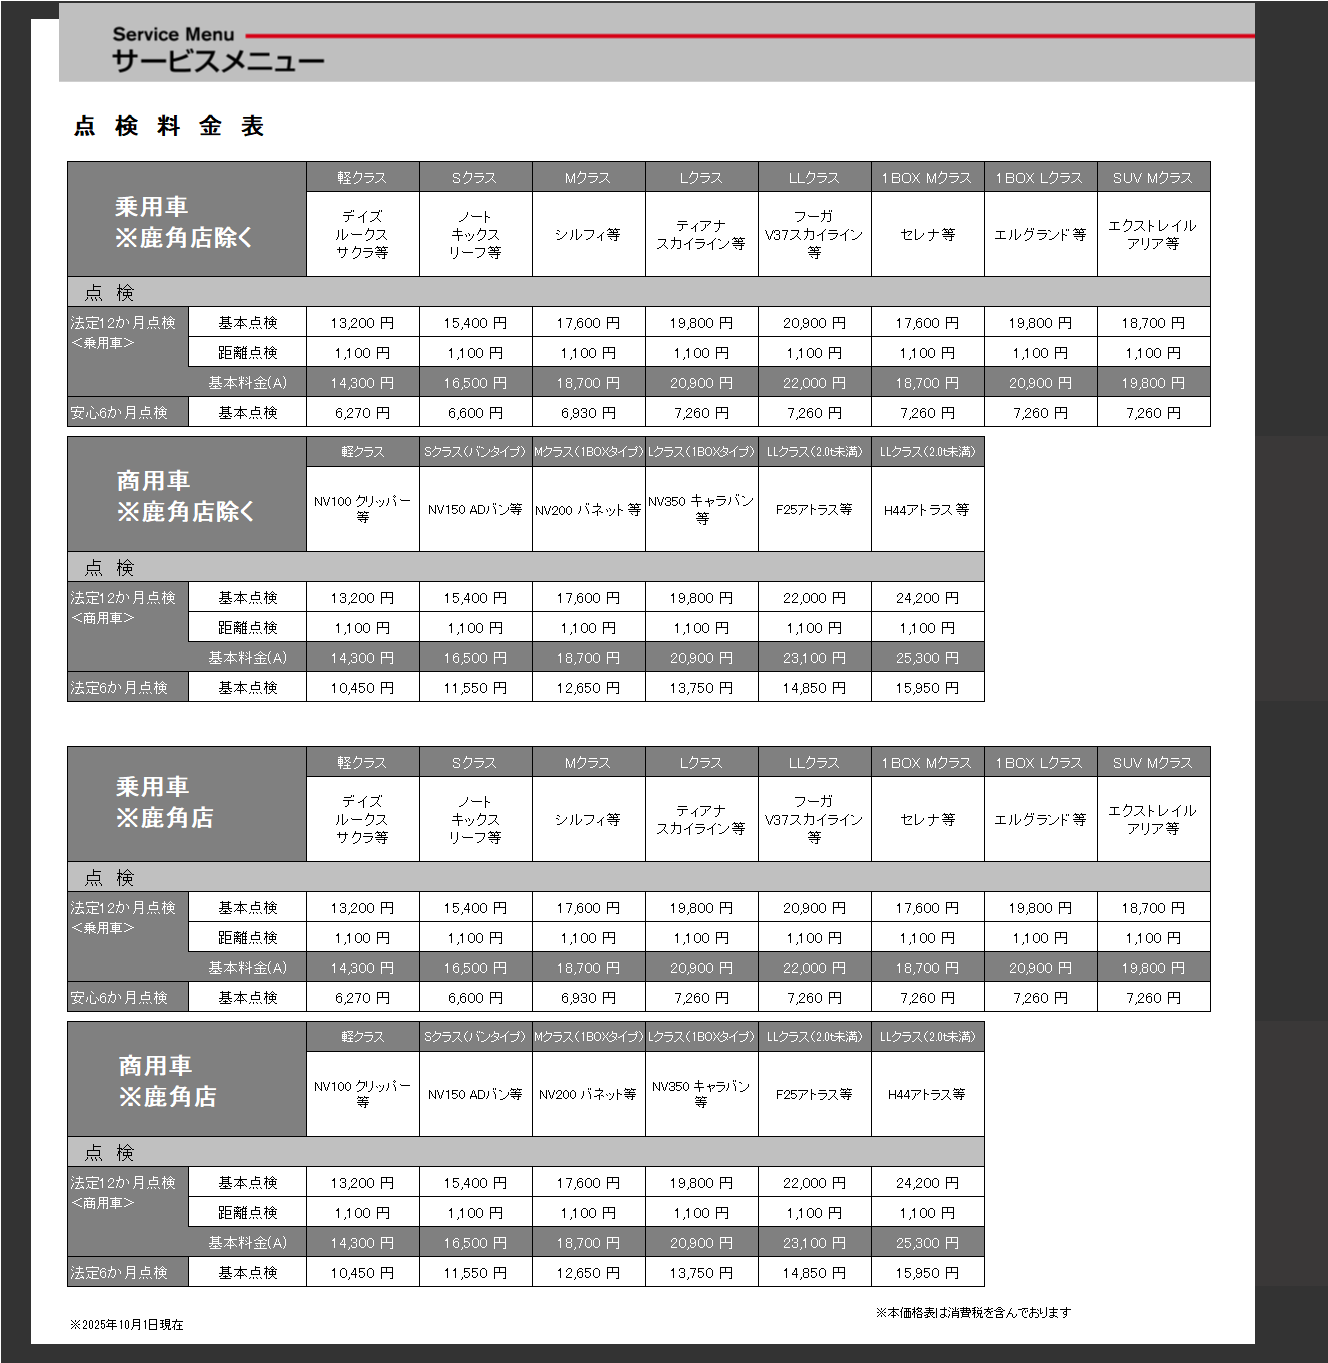Viewport: 1328px width, 1363px height.
Task: Click 法定6か月点検 row label in bottom table
Action: [119, 1273]
